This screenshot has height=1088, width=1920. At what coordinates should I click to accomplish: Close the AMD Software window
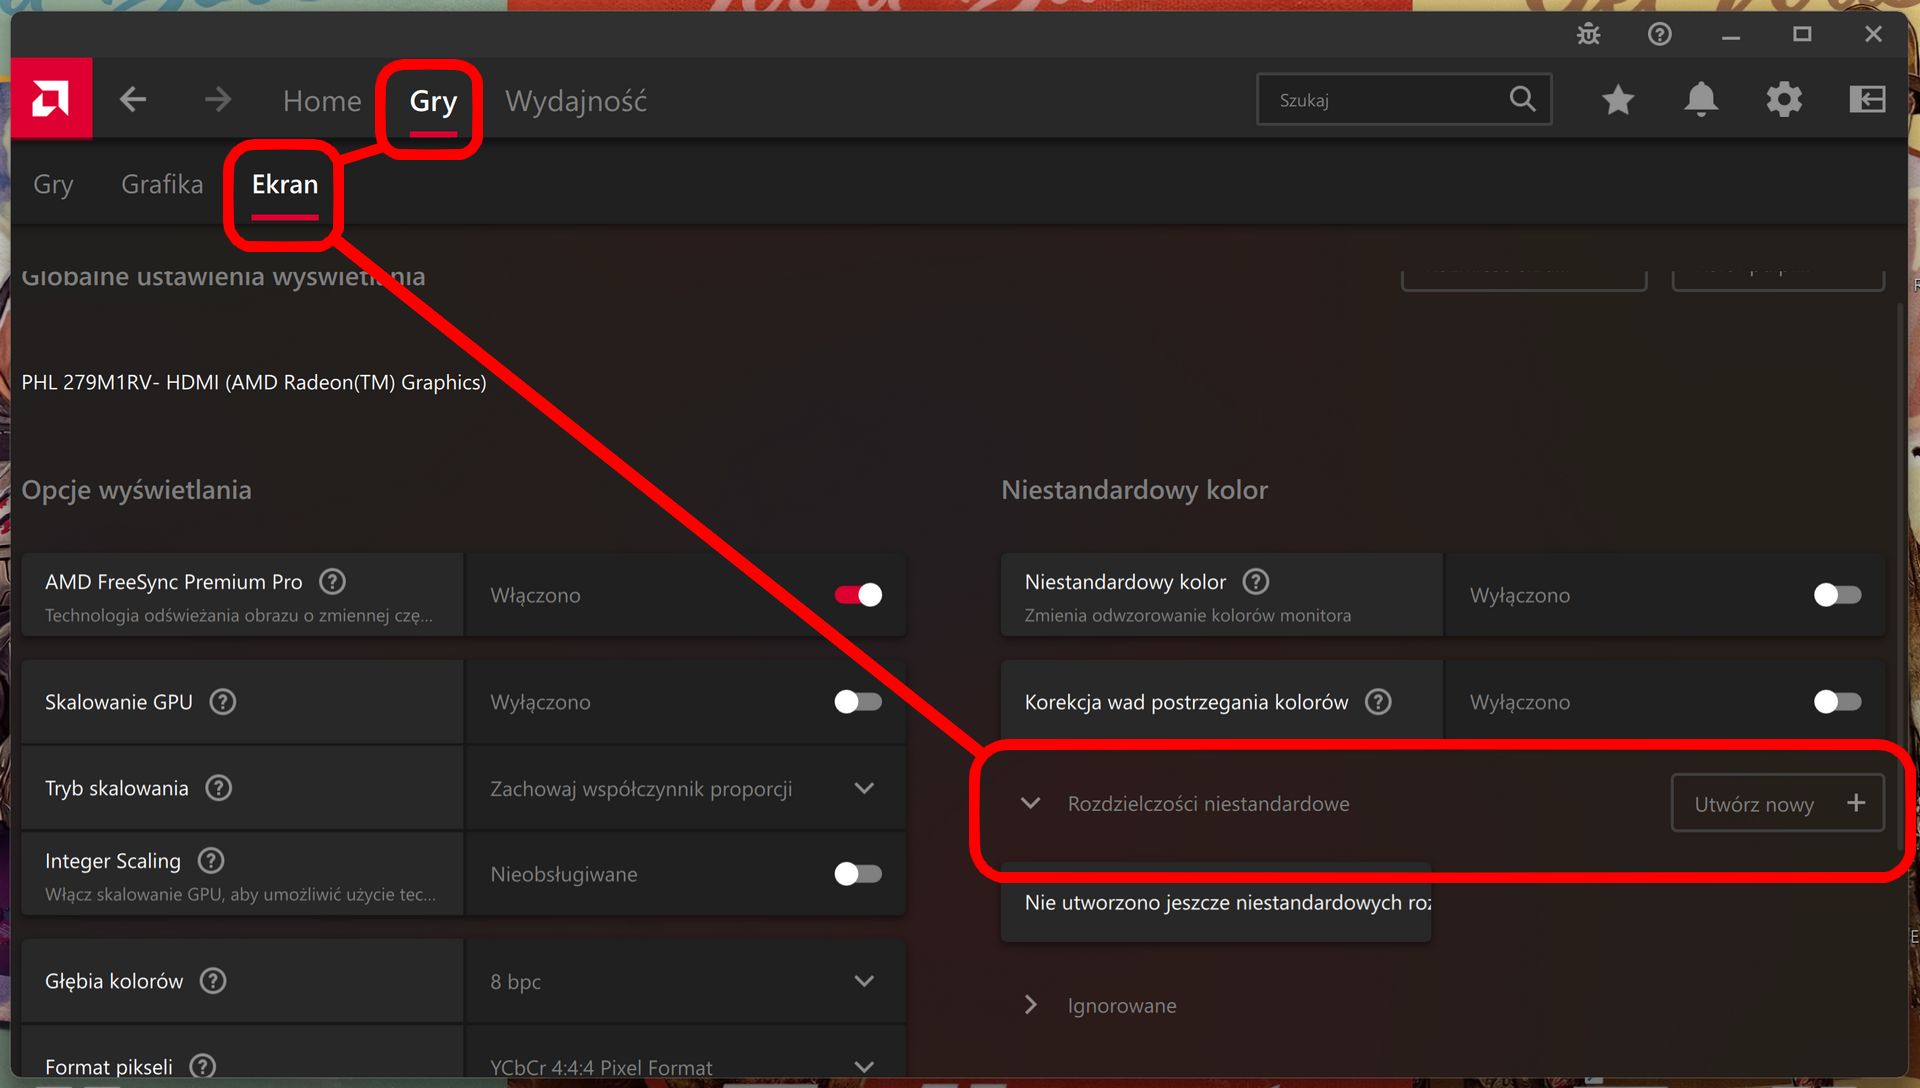(x=1873, y=35)
